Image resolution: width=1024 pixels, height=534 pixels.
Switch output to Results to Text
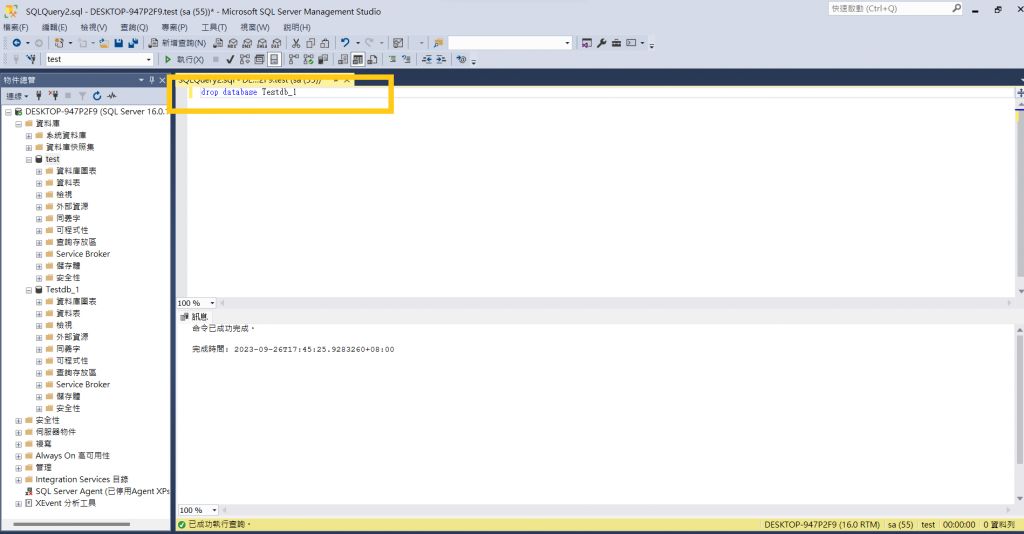pyautogui.click(x=343, y=59)
